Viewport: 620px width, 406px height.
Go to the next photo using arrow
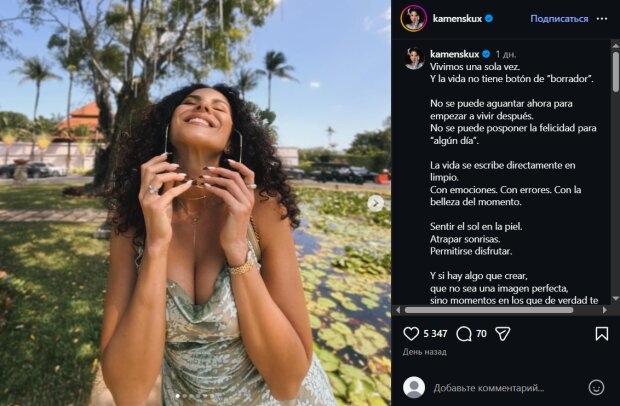[x=376, y=203]
